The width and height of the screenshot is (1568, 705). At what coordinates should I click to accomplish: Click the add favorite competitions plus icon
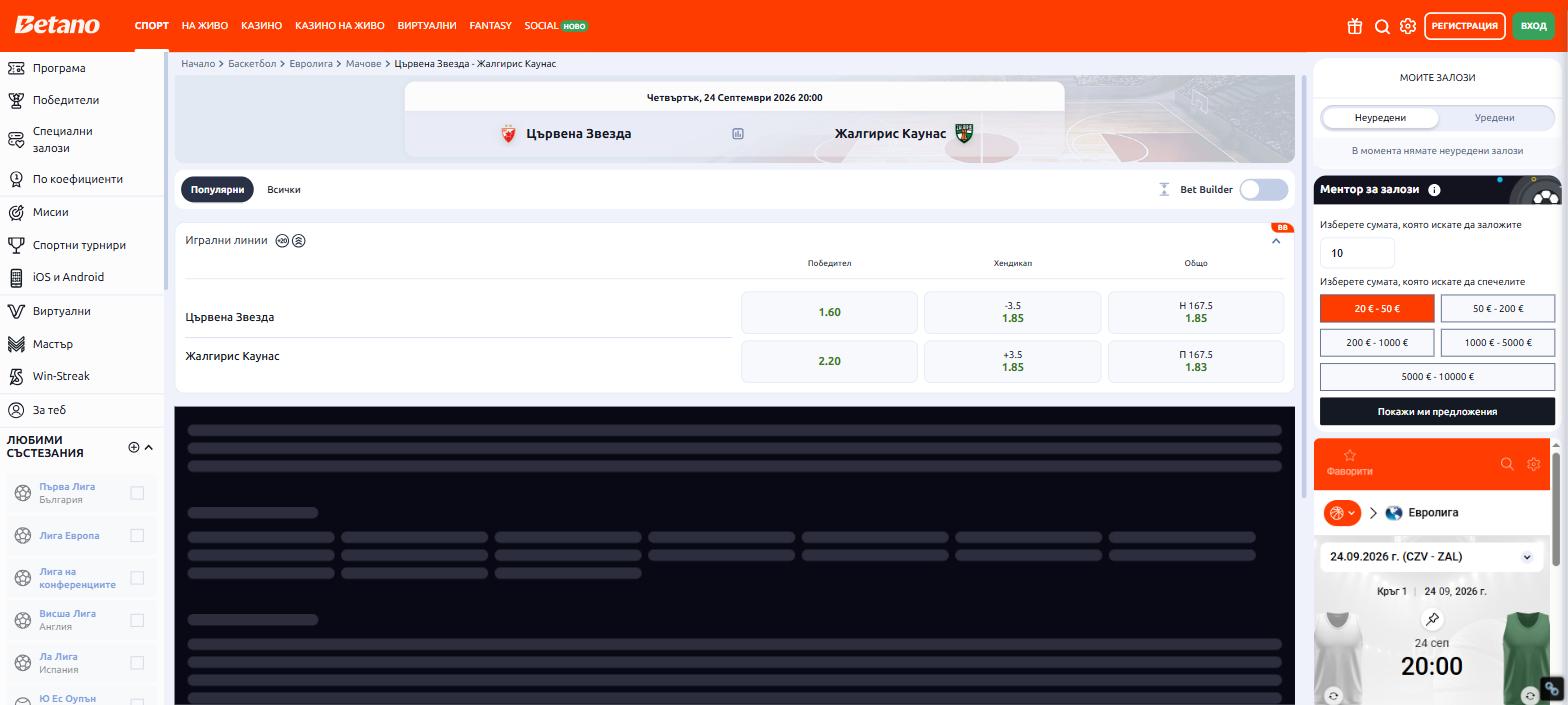[x=134, y=447]
